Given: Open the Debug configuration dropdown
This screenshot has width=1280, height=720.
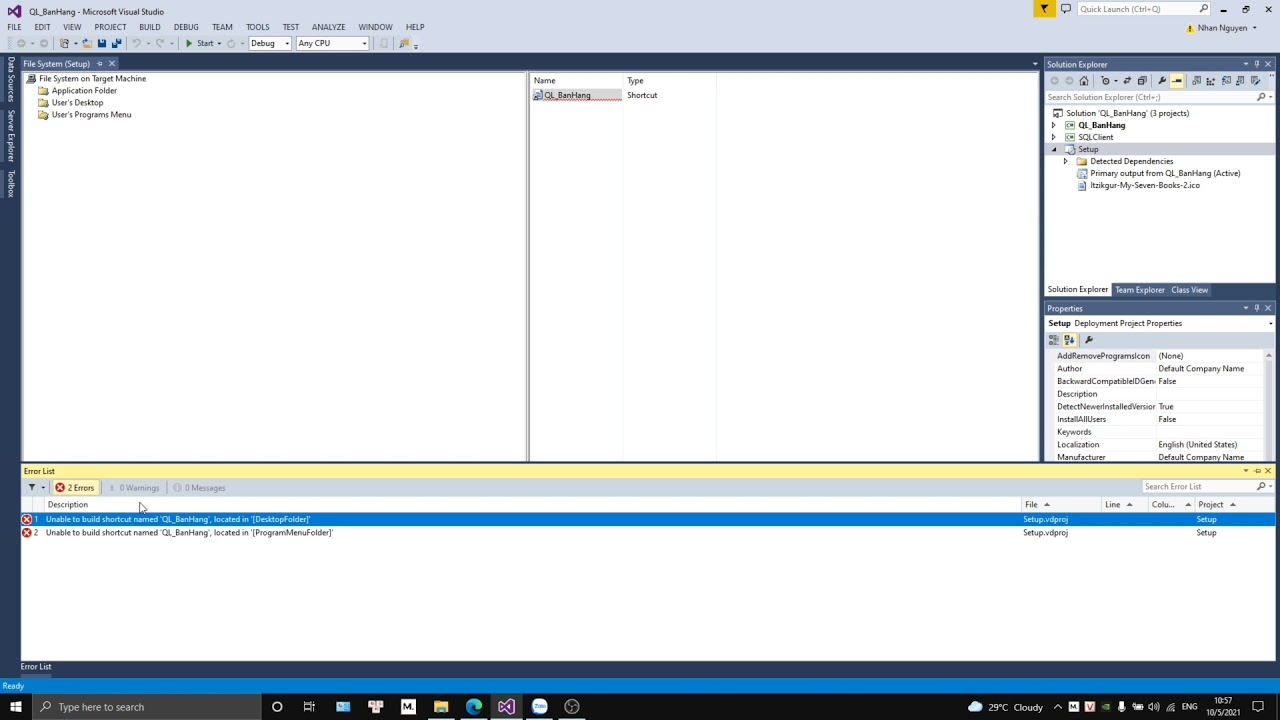Looking at the screenshot, I should [270, 43].
